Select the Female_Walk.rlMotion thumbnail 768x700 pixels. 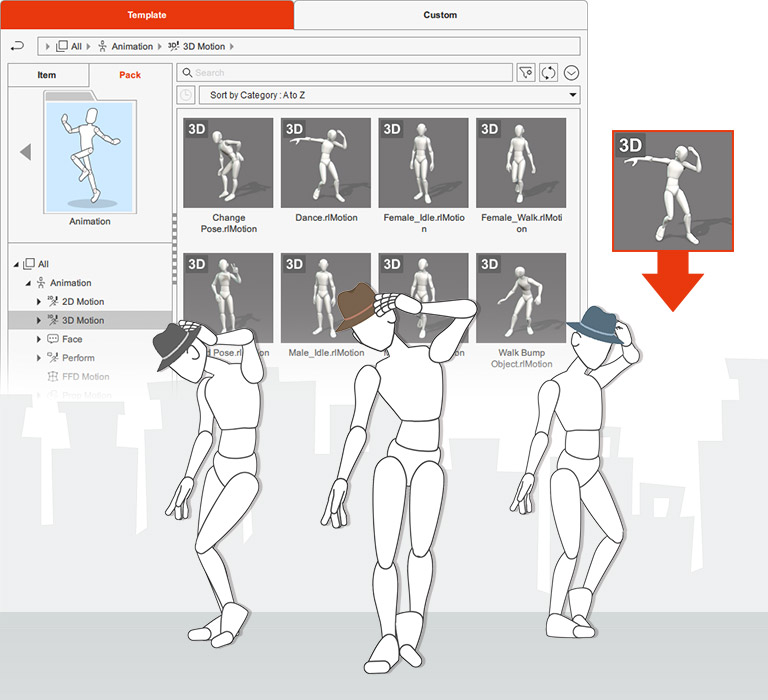pyautogui.click(x=522, y=163)
